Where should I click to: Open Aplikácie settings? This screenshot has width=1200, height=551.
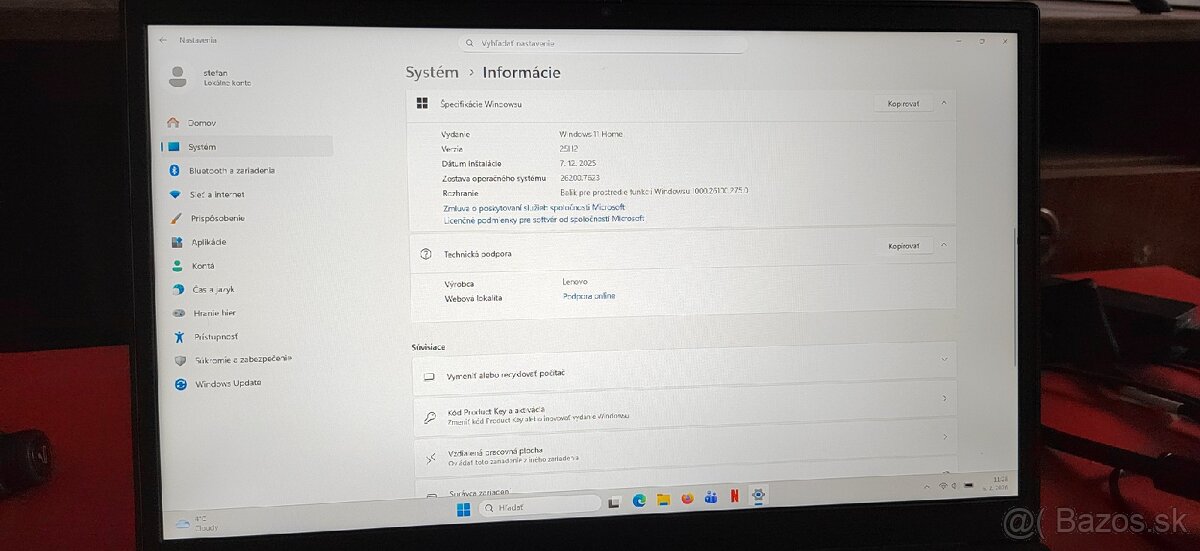[x=247, y=242]
